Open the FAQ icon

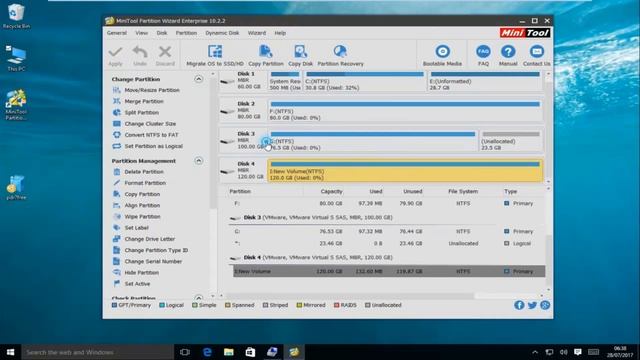click(x=483, y=51)
